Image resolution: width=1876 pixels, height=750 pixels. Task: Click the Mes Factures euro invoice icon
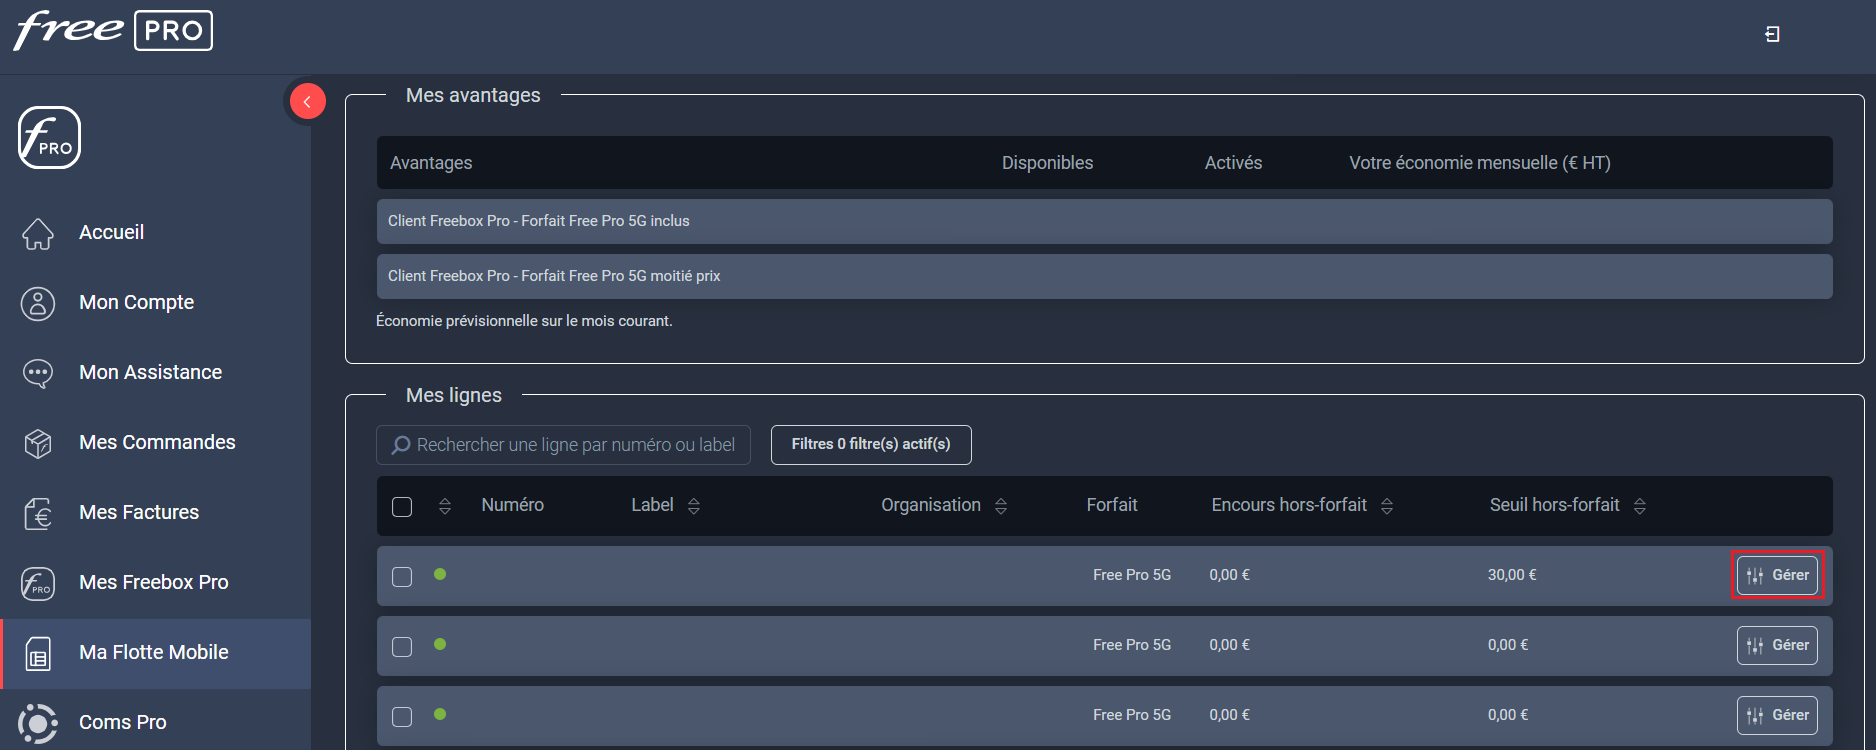[x=38, y=513]
